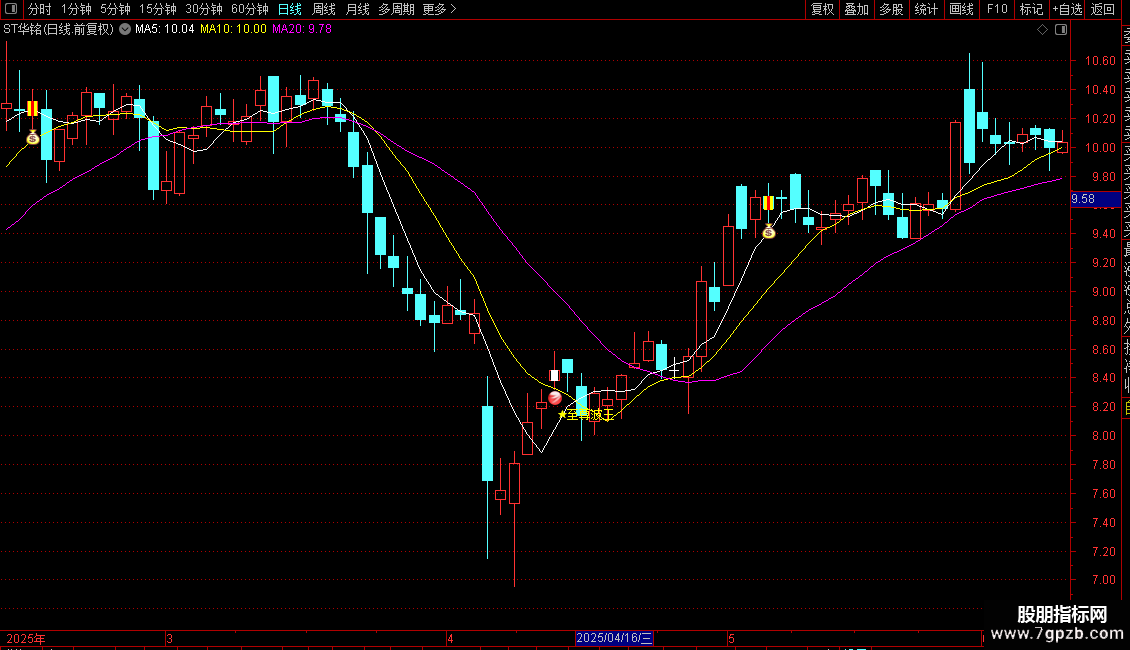This screenshot has width=1130, height=650.
Task: Click the 返回 back button
Action: pos(1103,9)
